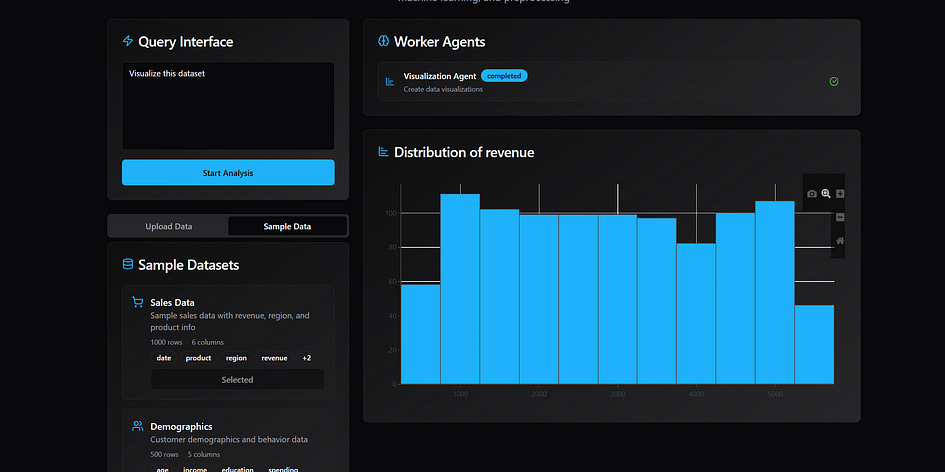
Task: Reset chart axes with the home icon
Action: click(x=840, y=241)
